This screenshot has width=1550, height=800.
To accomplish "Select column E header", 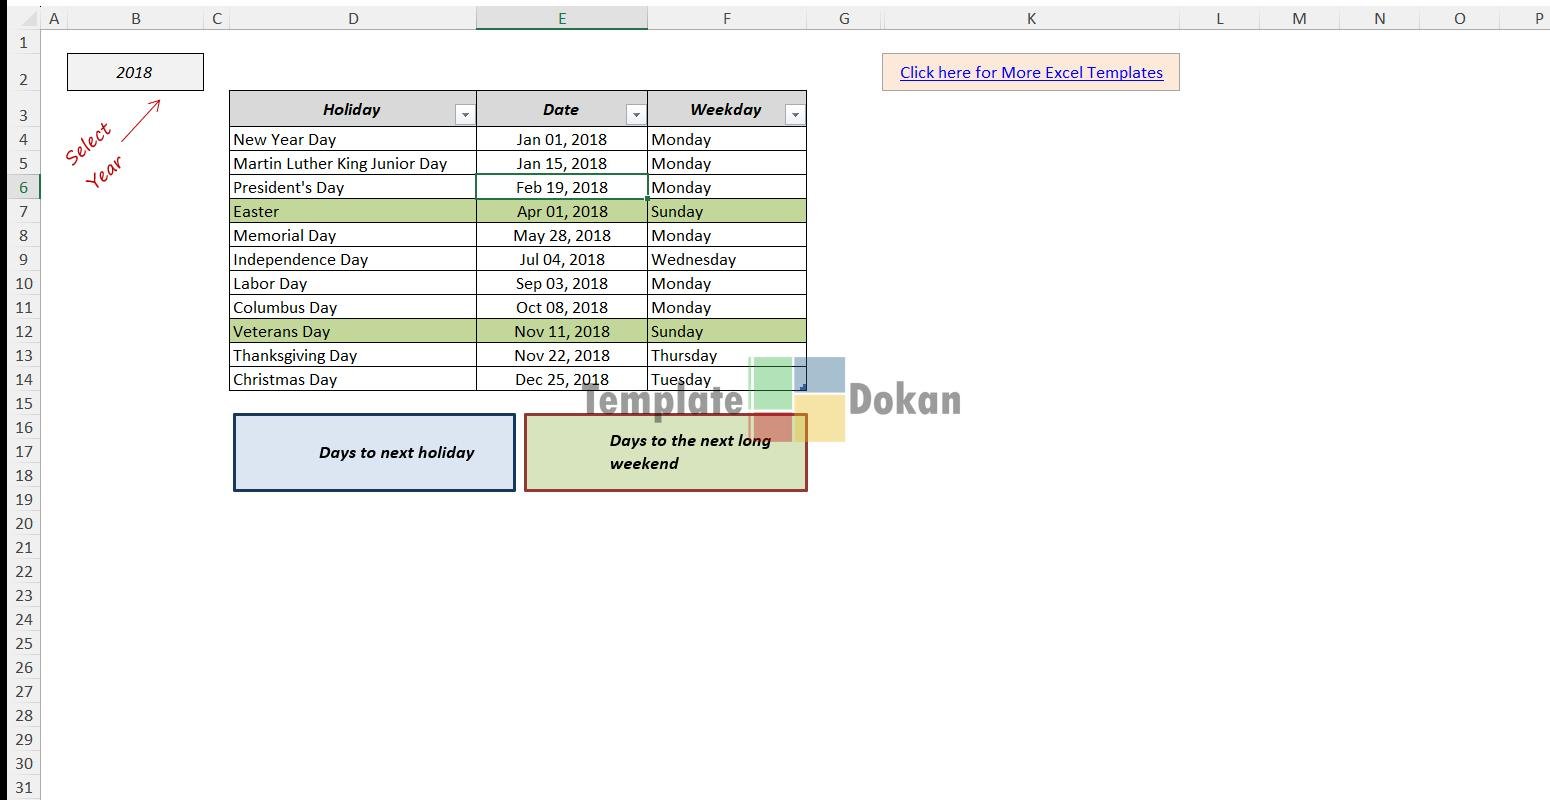I will 562,18.
